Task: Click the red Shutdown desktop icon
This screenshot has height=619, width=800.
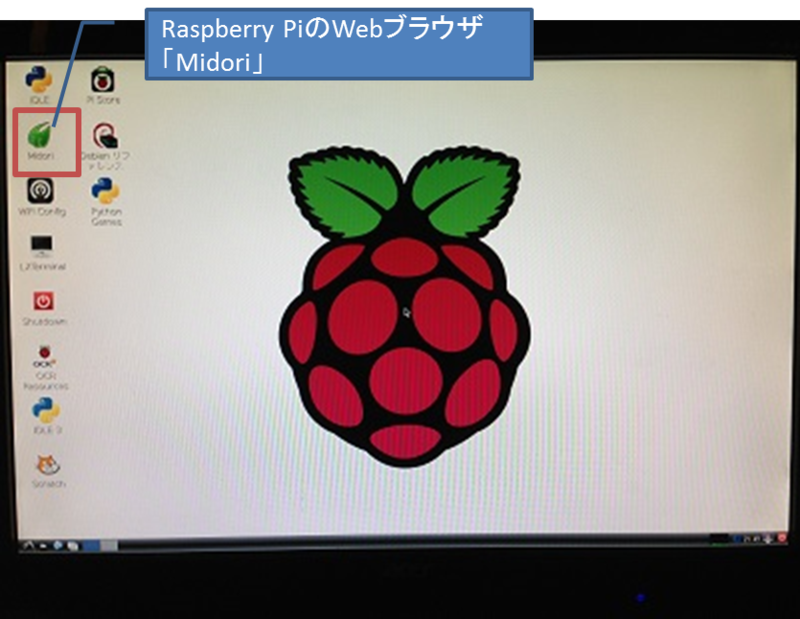Action: (44, 308)
